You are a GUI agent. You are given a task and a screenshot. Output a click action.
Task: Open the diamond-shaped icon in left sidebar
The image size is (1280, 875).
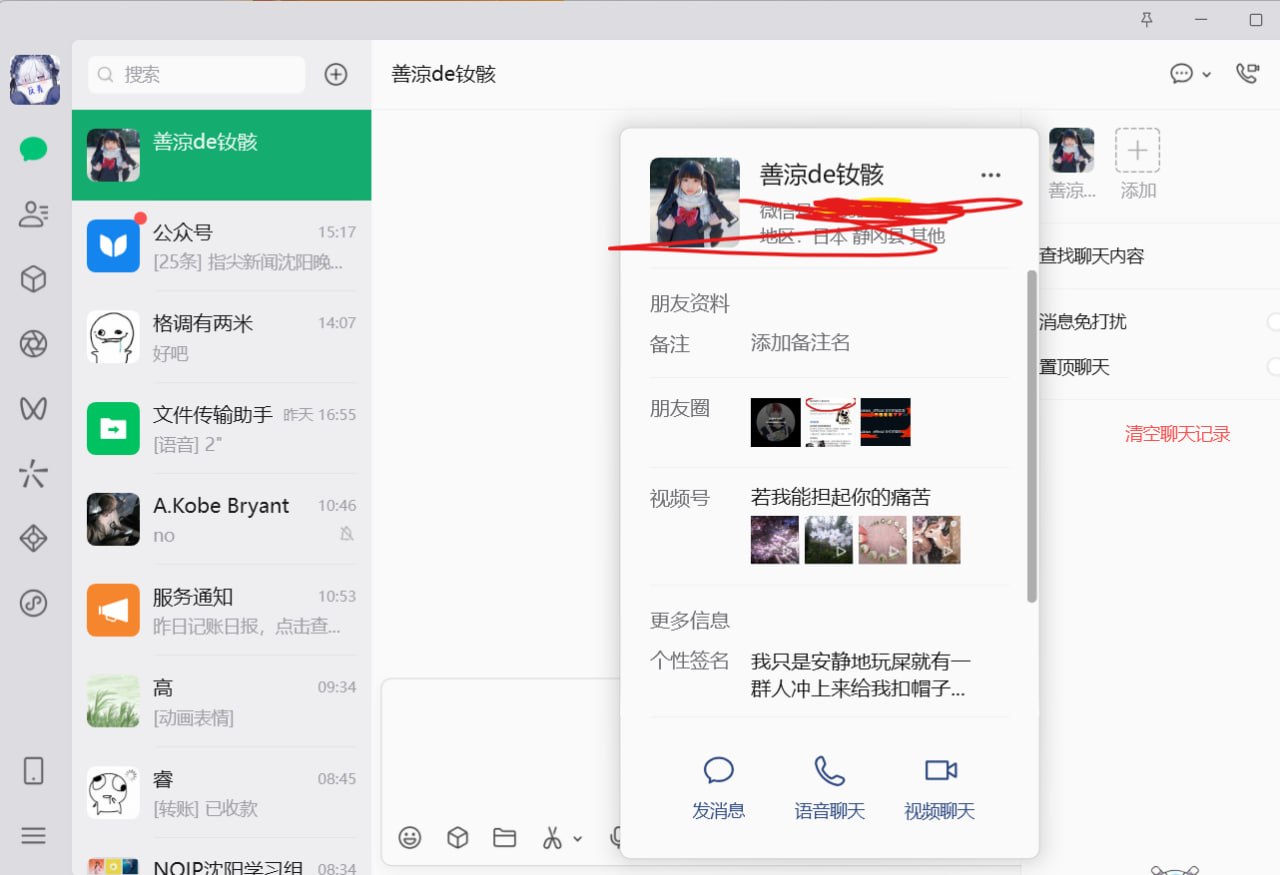34,538
